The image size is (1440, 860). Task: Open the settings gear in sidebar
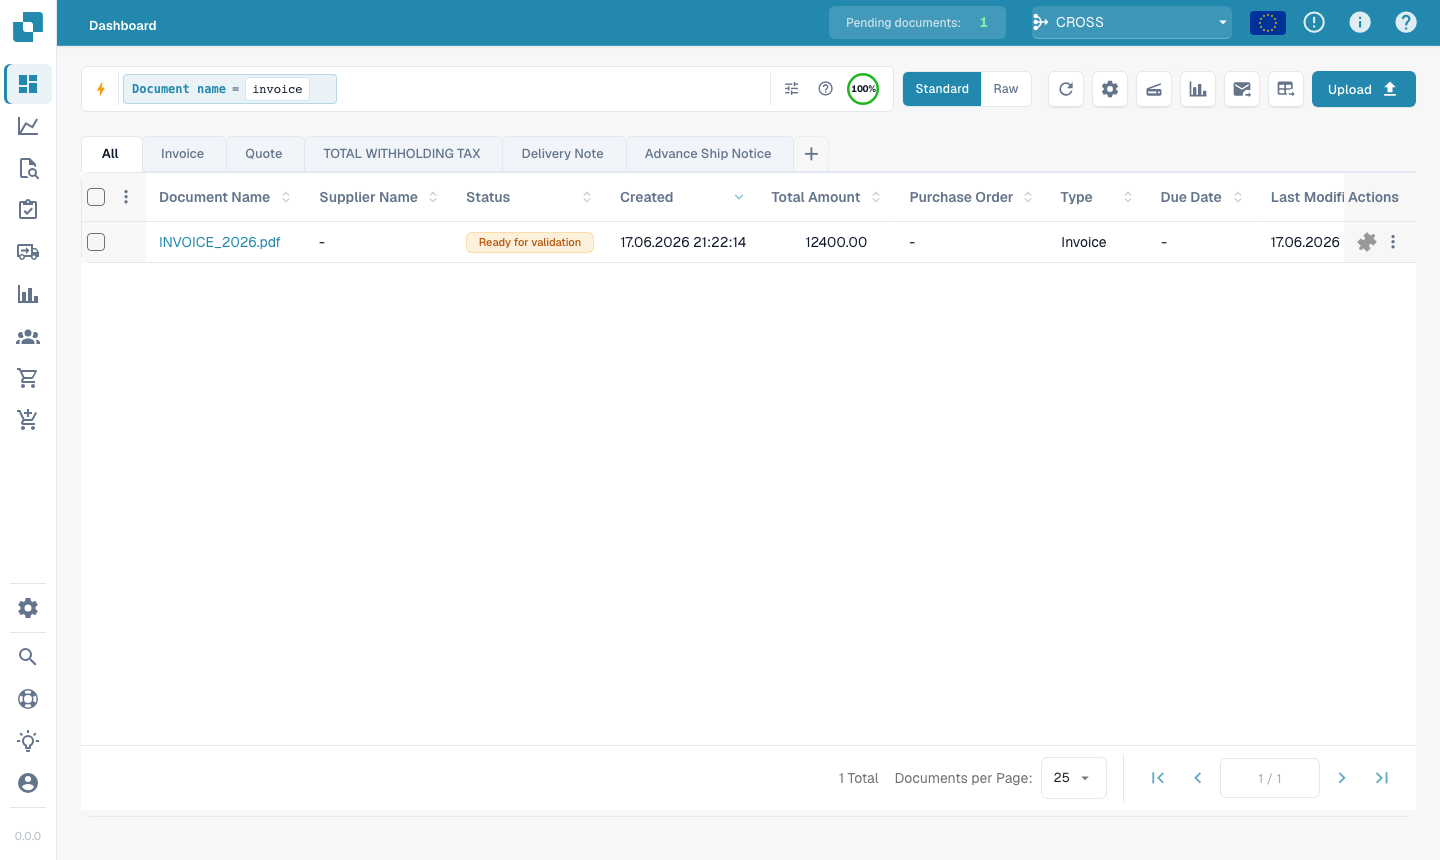tap(28, 608)
